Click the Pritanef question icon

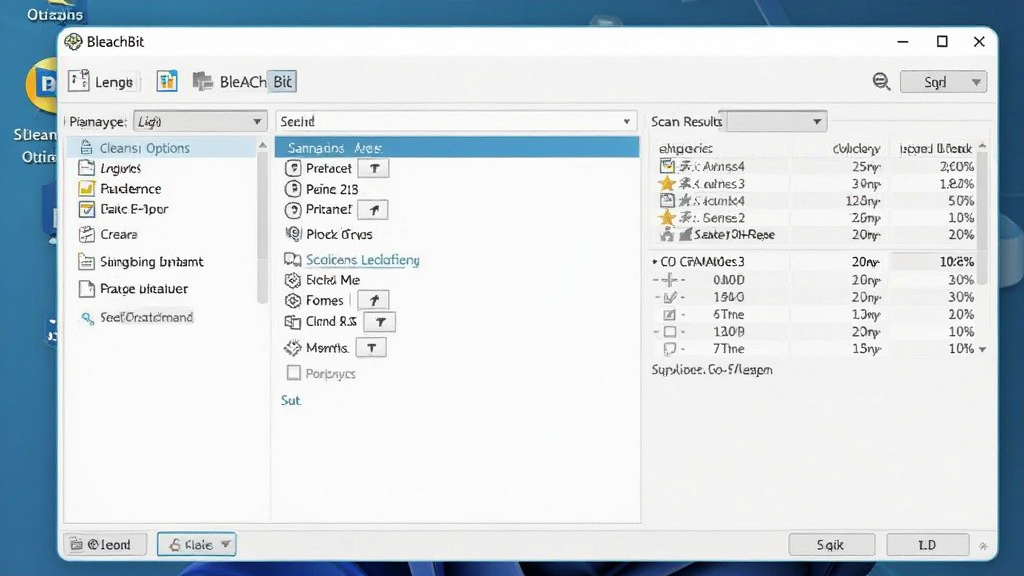click(x=293, y=210)
